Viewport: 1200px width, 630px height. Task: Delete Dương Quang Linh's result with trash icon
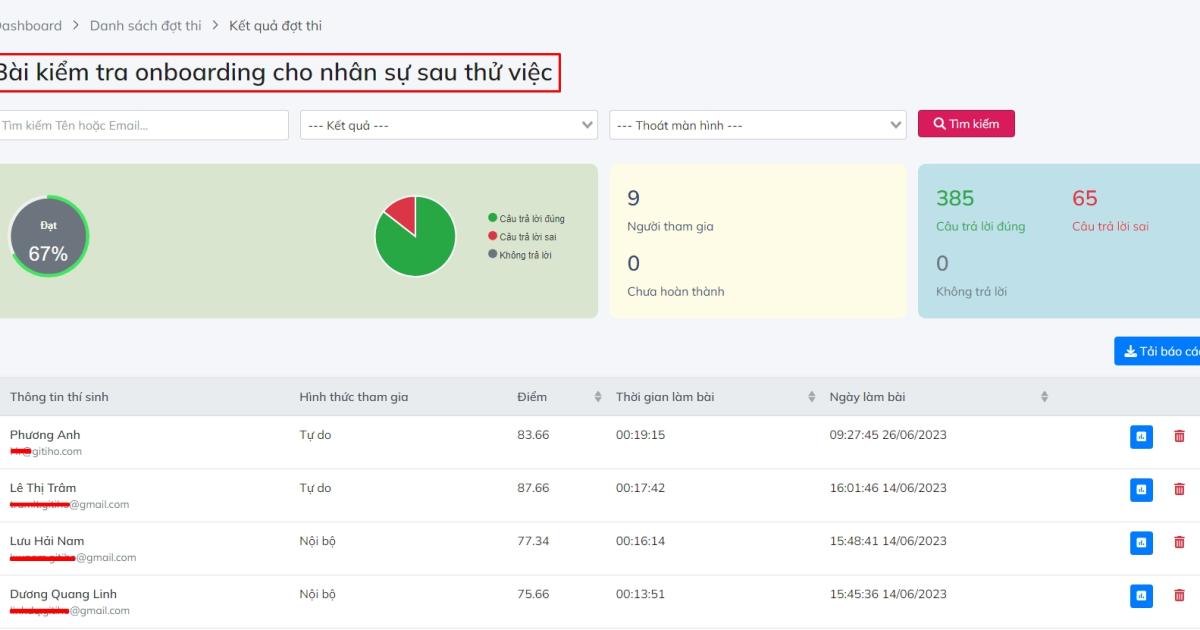pos(1179,595)
